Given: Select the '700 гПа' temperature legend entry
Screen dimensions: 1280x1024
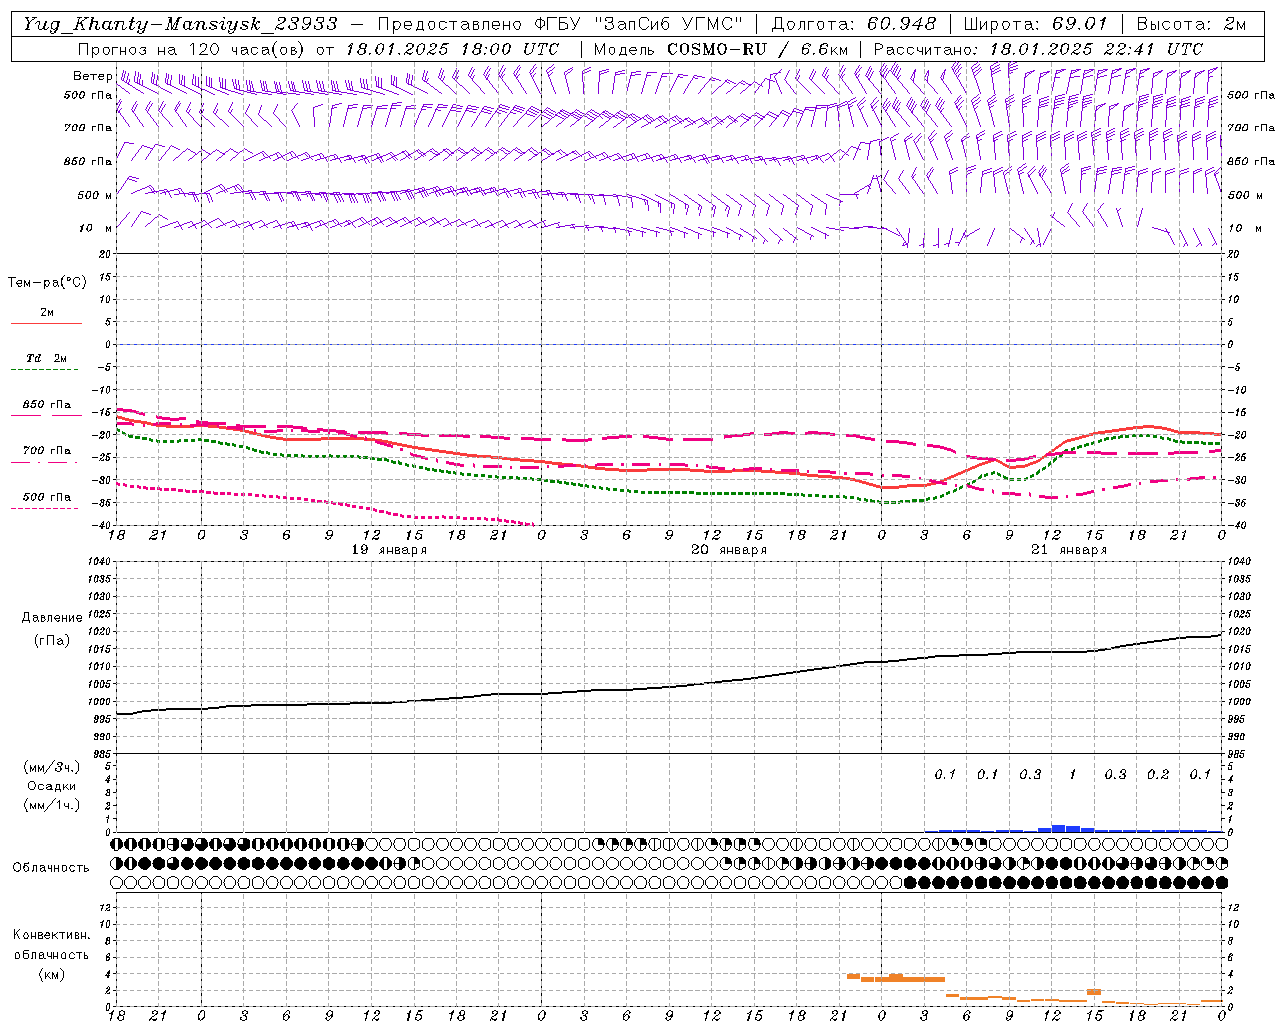Looking at the screenshot, I should pos(46,451).
